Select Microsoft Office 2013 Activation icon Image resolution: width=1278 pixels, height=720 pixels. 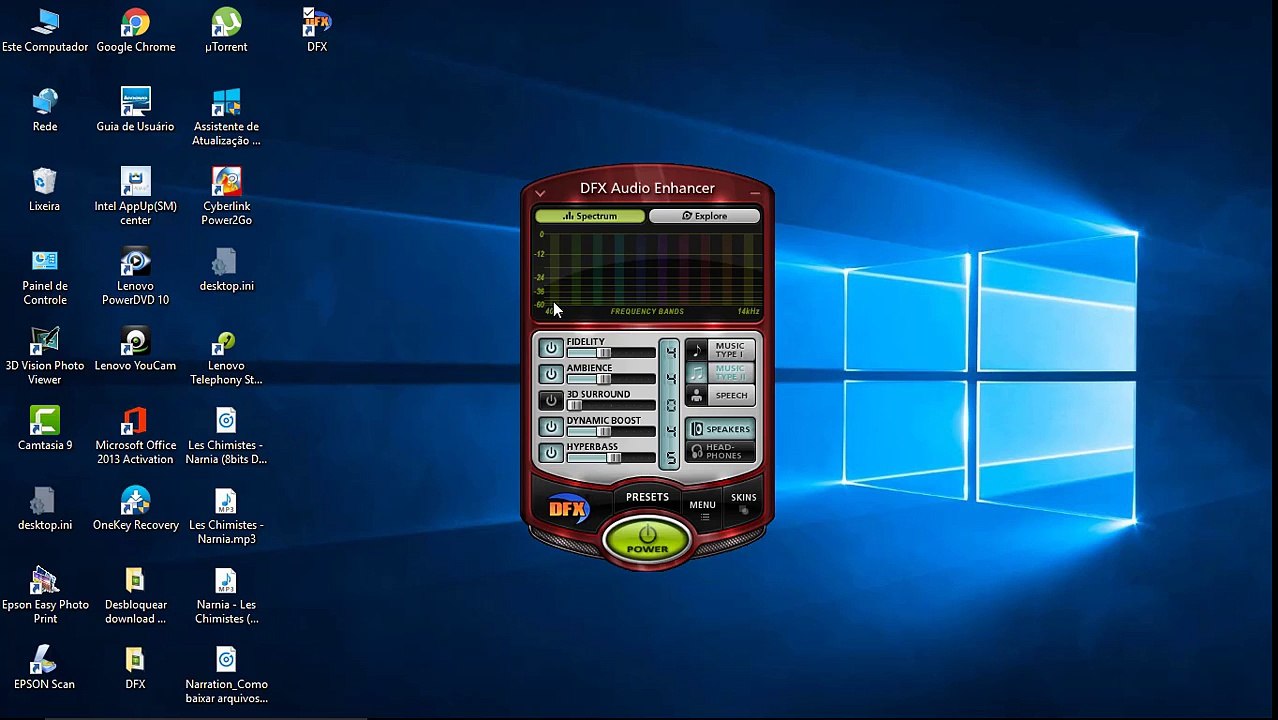135,436
